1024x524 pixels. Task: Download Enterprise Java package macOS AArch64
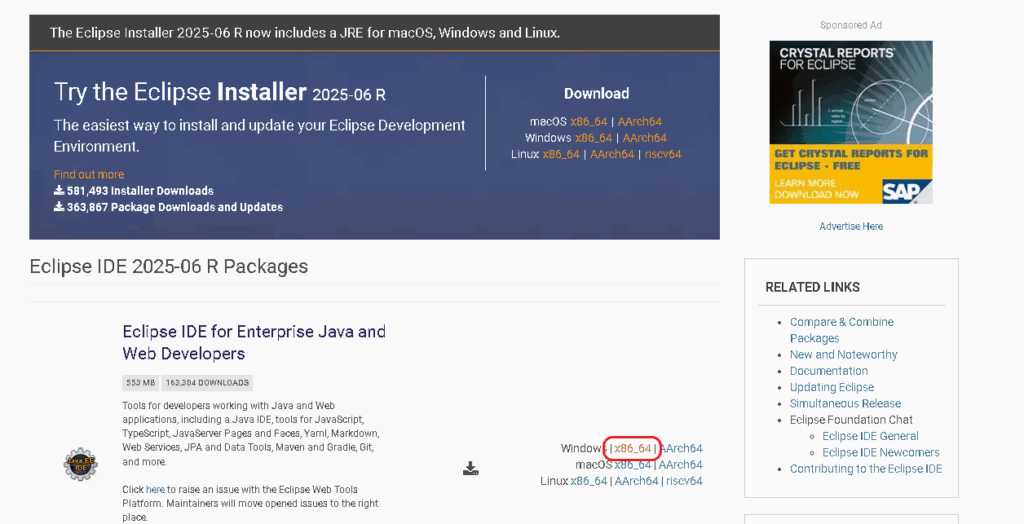point(680,465)
